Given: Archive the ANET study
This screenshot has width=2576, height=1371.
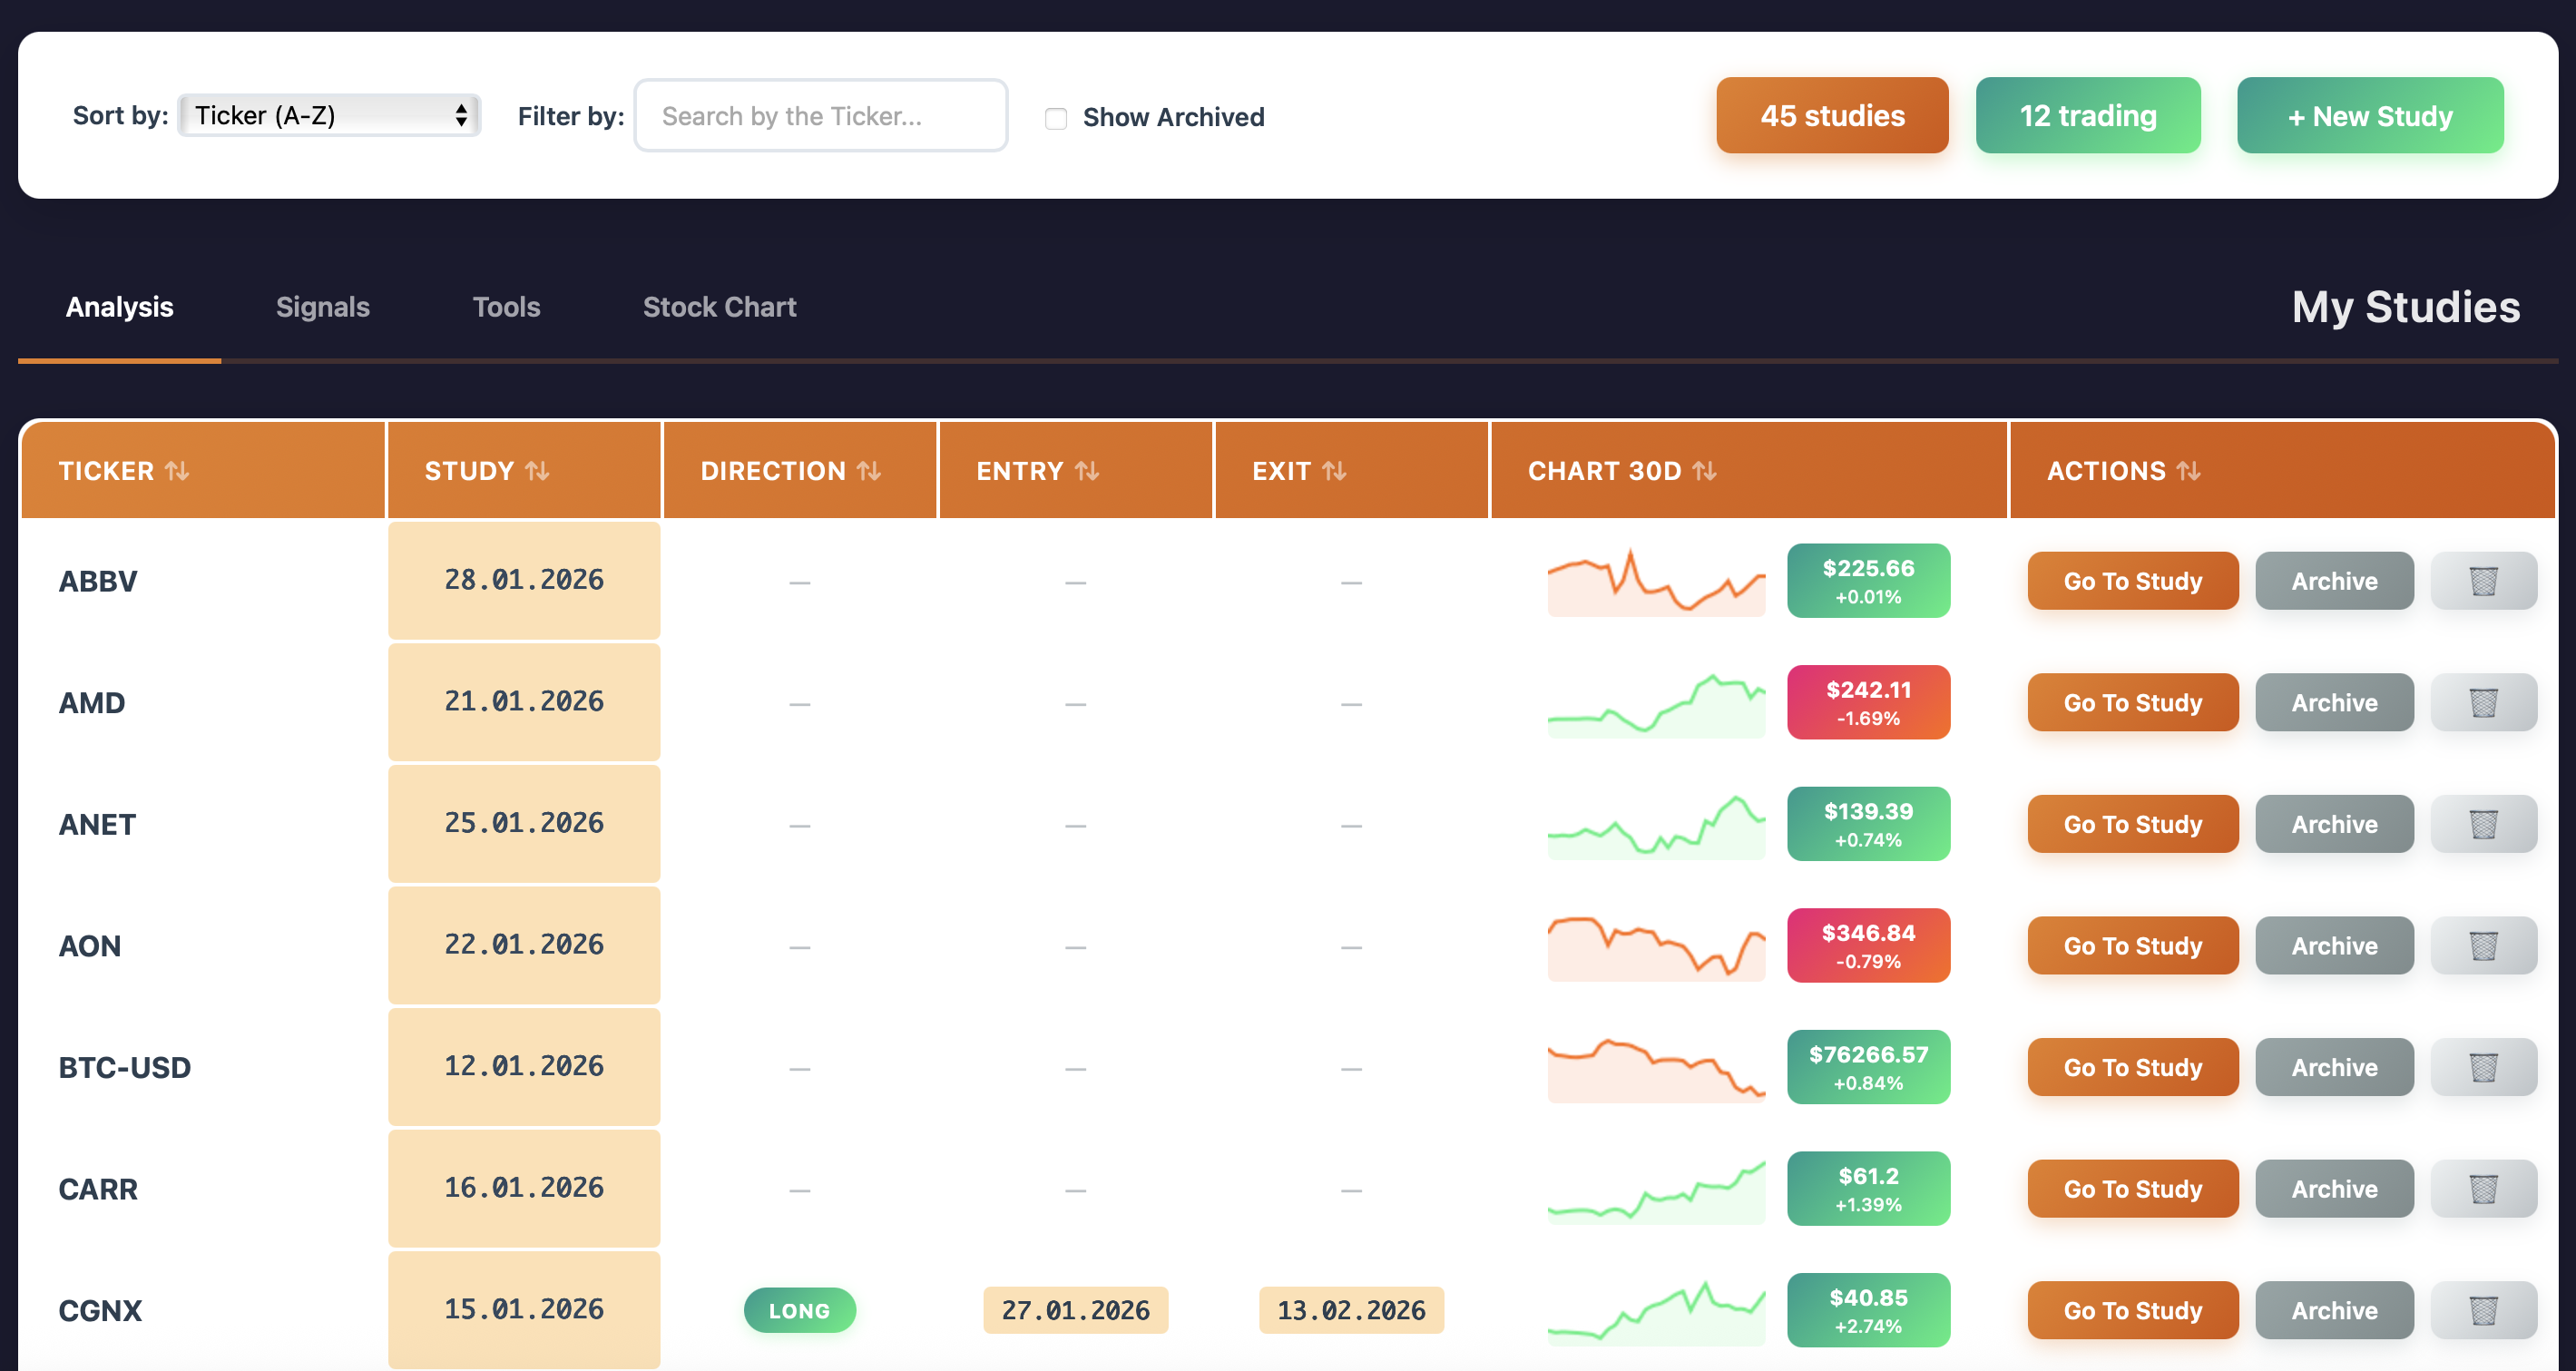Looking at the screenshot, I should [2334, 824].
